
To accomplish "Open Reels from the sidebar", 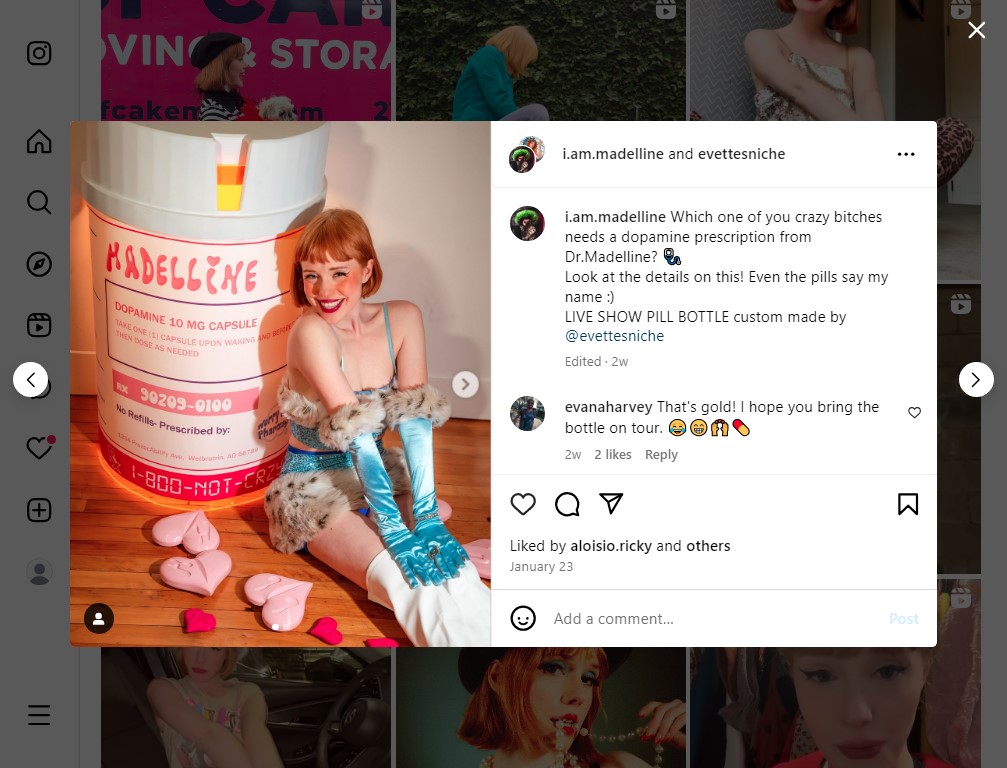I will pyautogui.click(x=39, y=325).
